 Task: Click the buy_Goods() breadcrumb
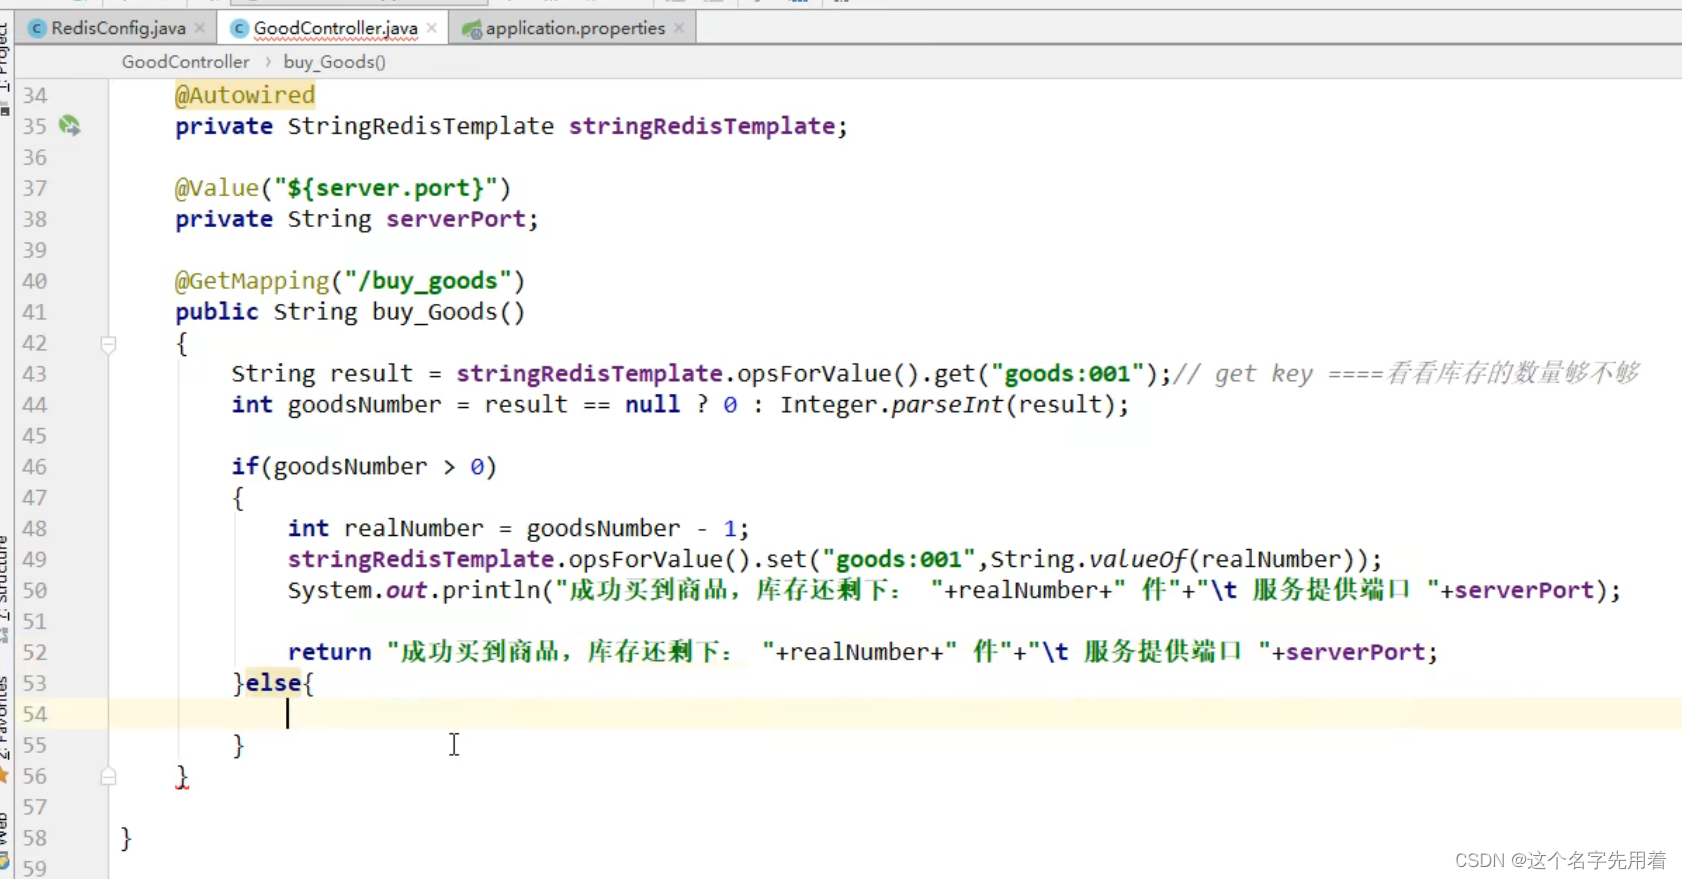pos(335,62)
